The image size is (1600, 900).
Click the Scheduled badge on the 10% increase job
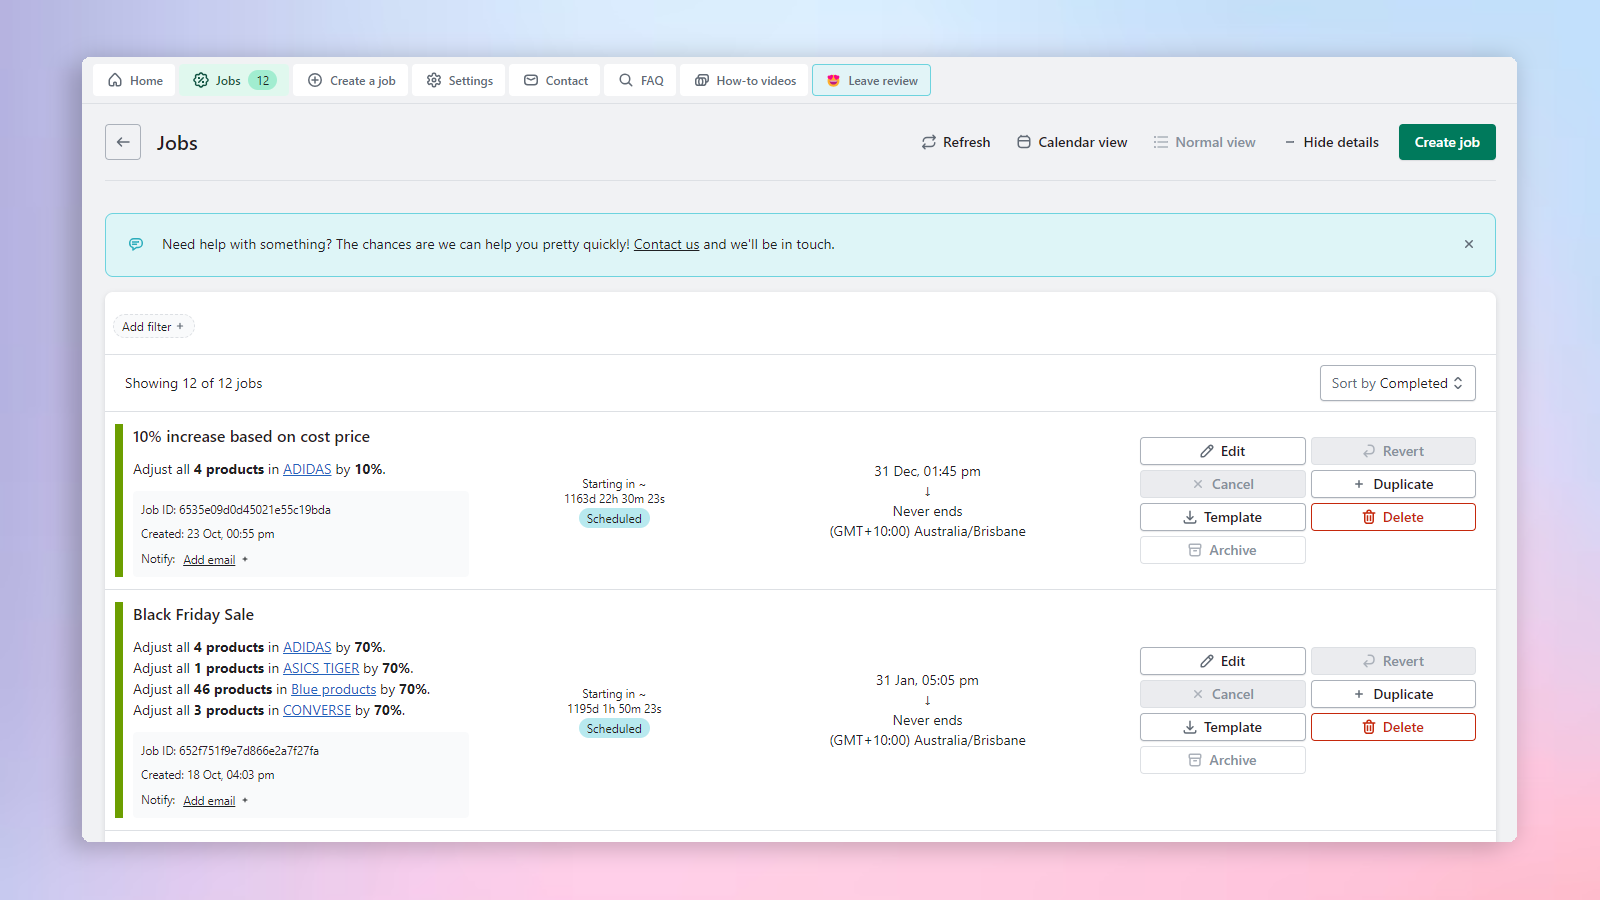pyautogui.click(x=614, y=519)
